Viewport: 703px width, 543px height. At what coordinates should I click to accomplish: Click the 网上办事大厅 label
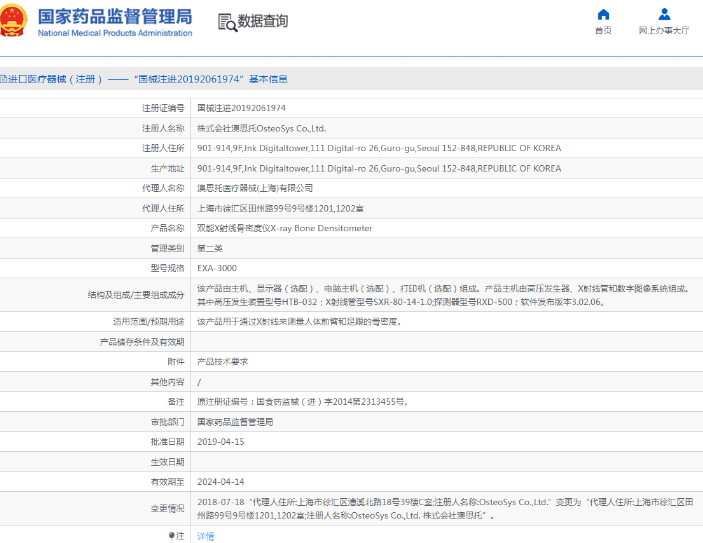[x=664, y=30]
